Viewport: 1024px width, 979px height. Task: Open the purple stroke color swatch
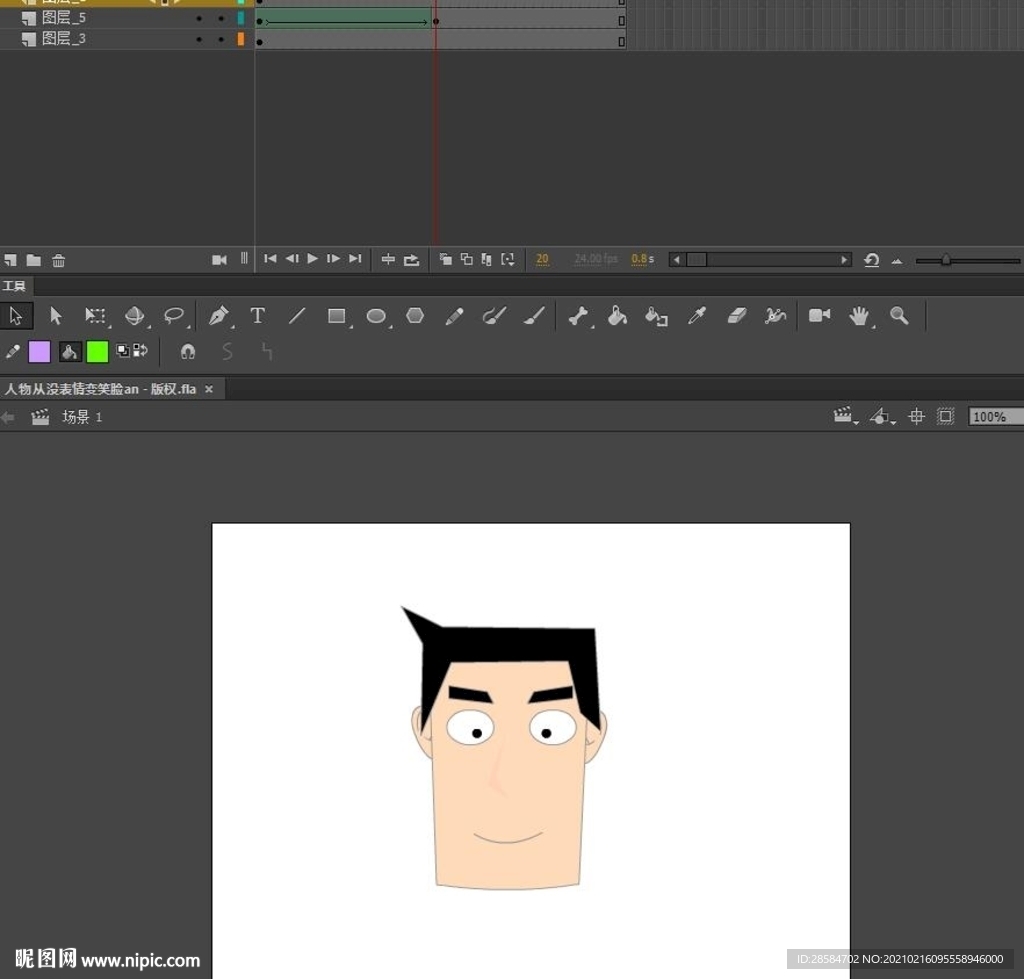coord(39,351)
